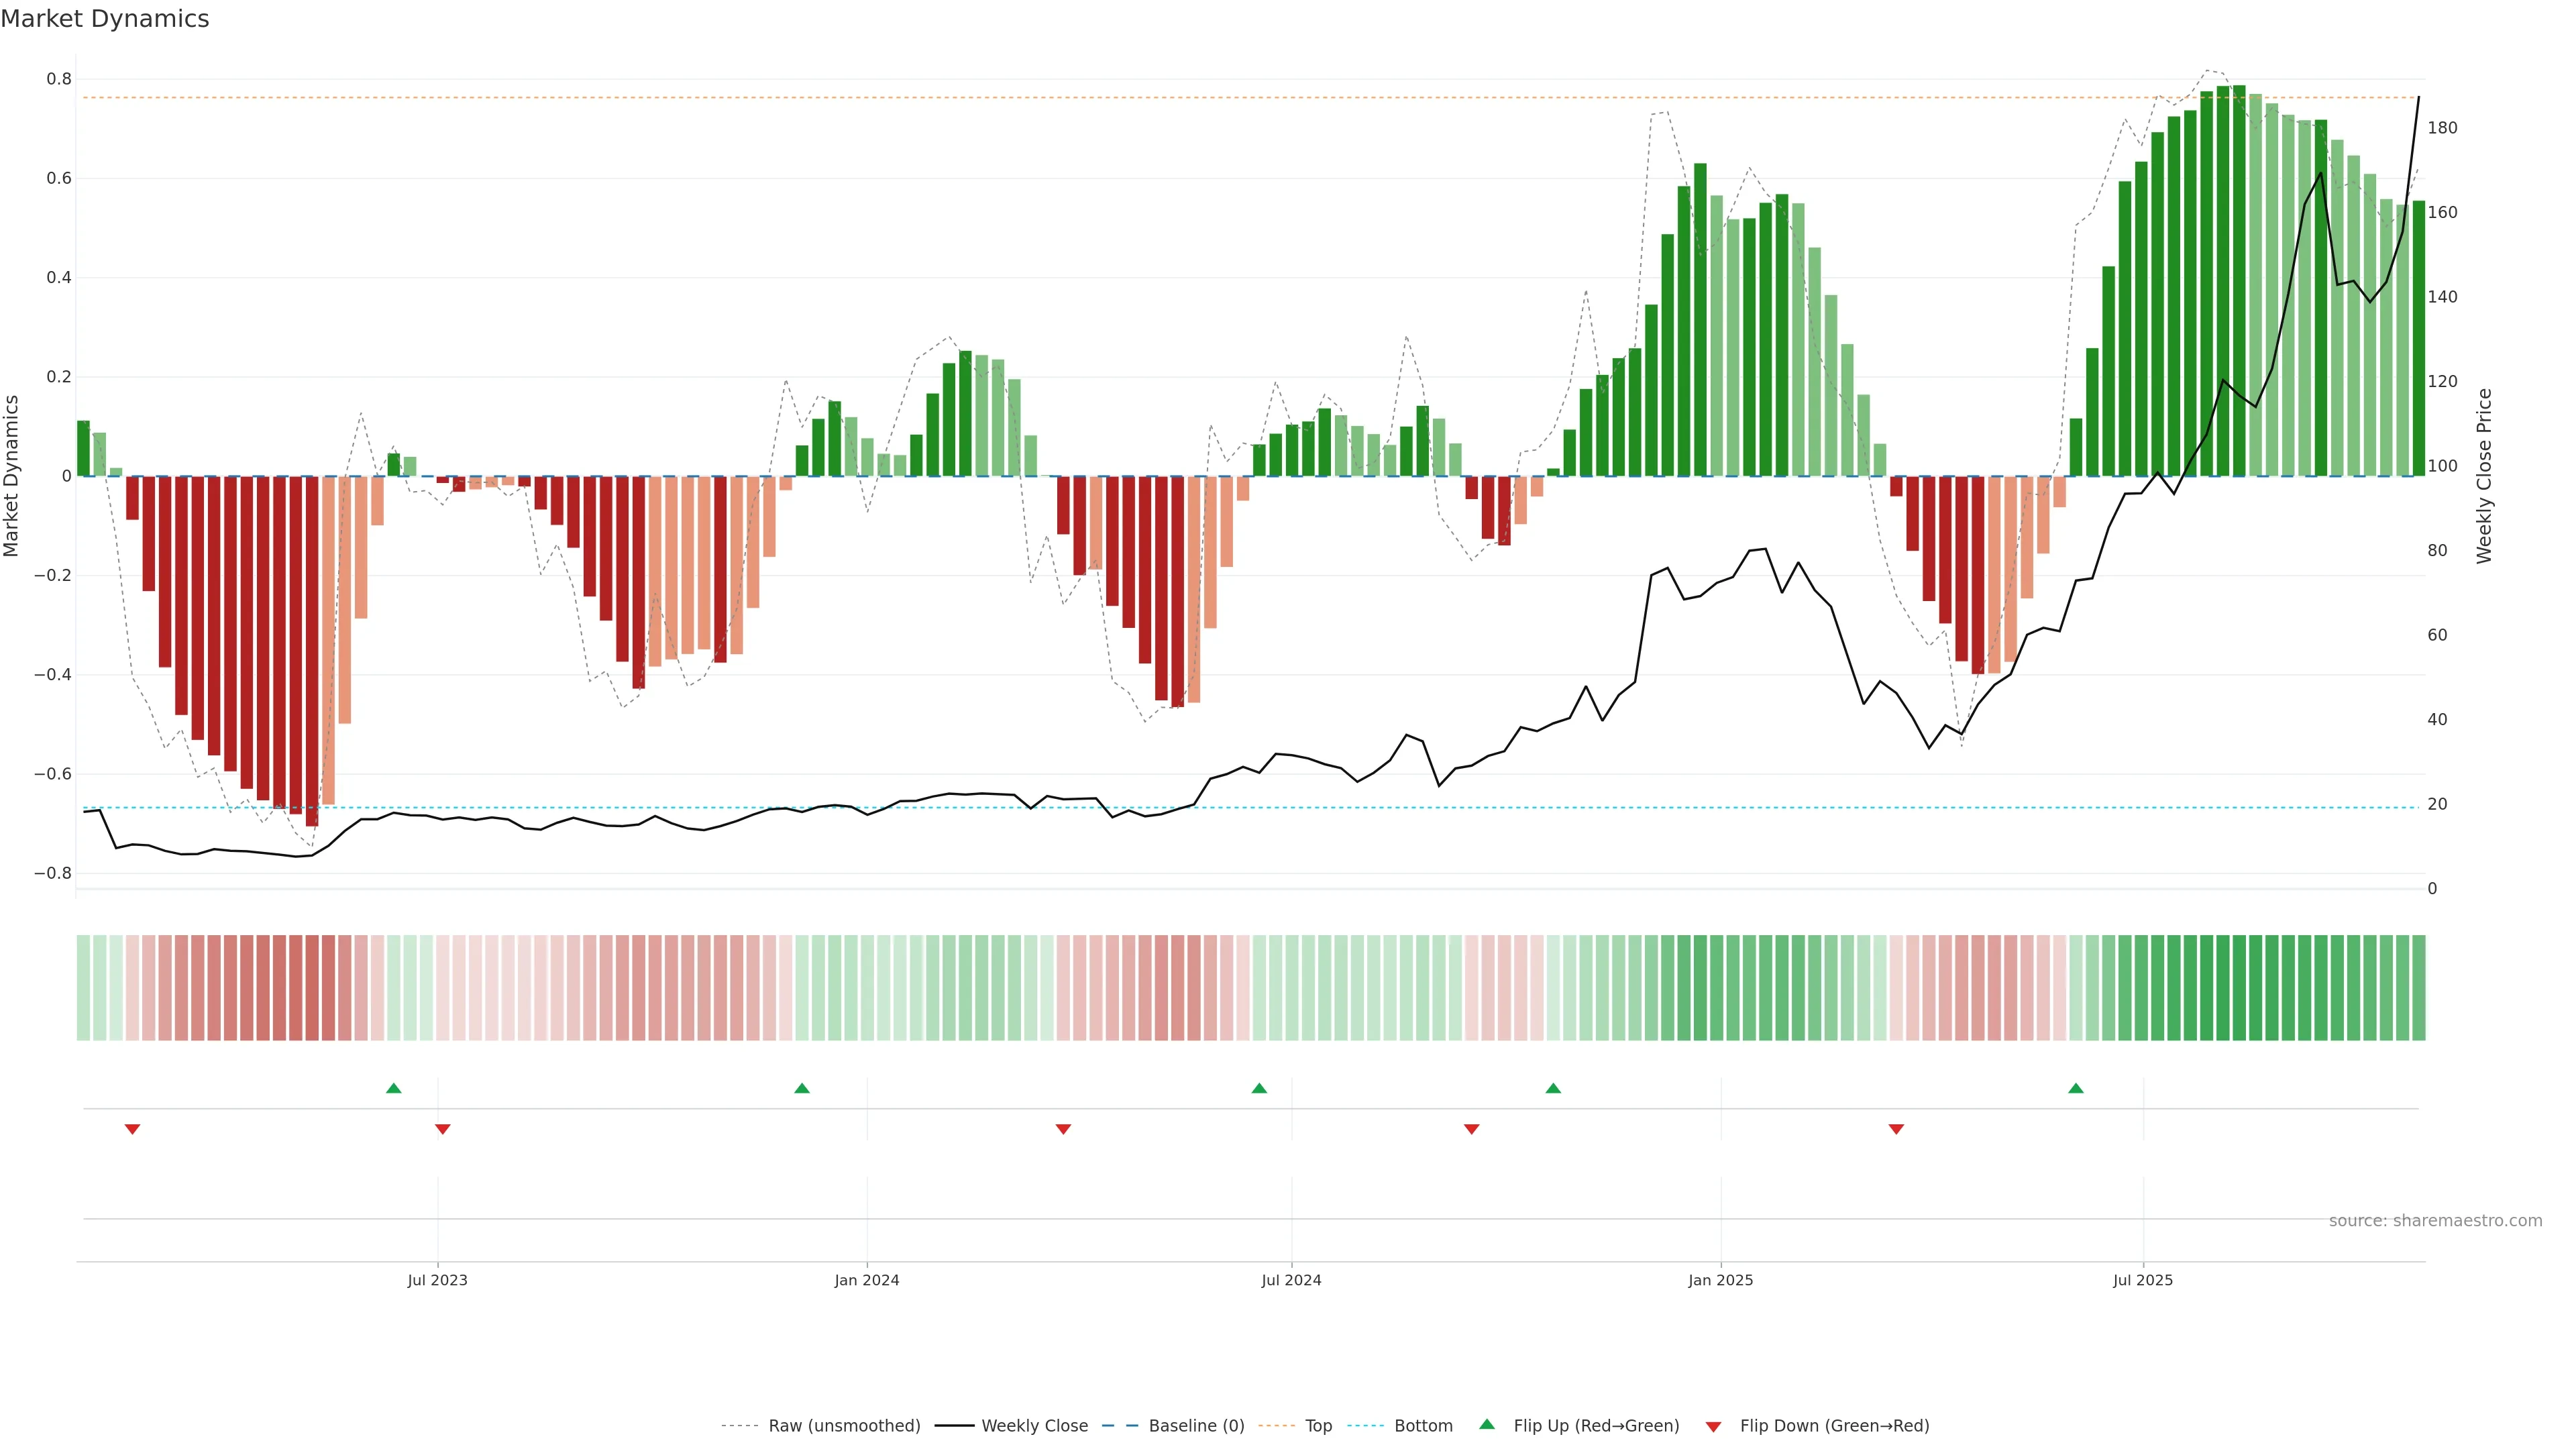This screenshot has width=2576, height=1449.
Task: Click the first green flip-up triangle marker
Action: coord(394,1088)
